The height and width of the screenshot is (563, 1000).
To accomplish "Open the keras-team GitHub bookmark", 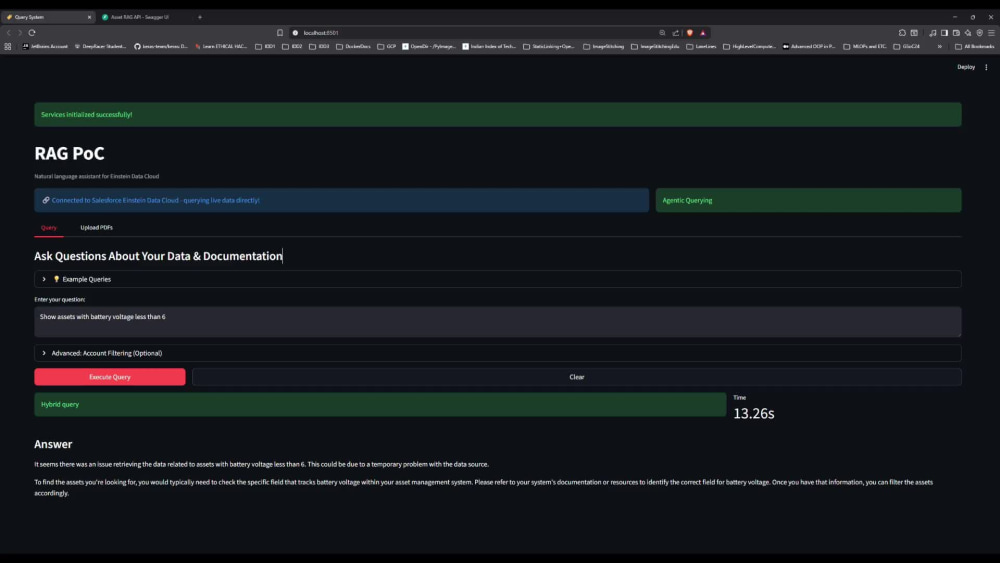I will 161,47.
